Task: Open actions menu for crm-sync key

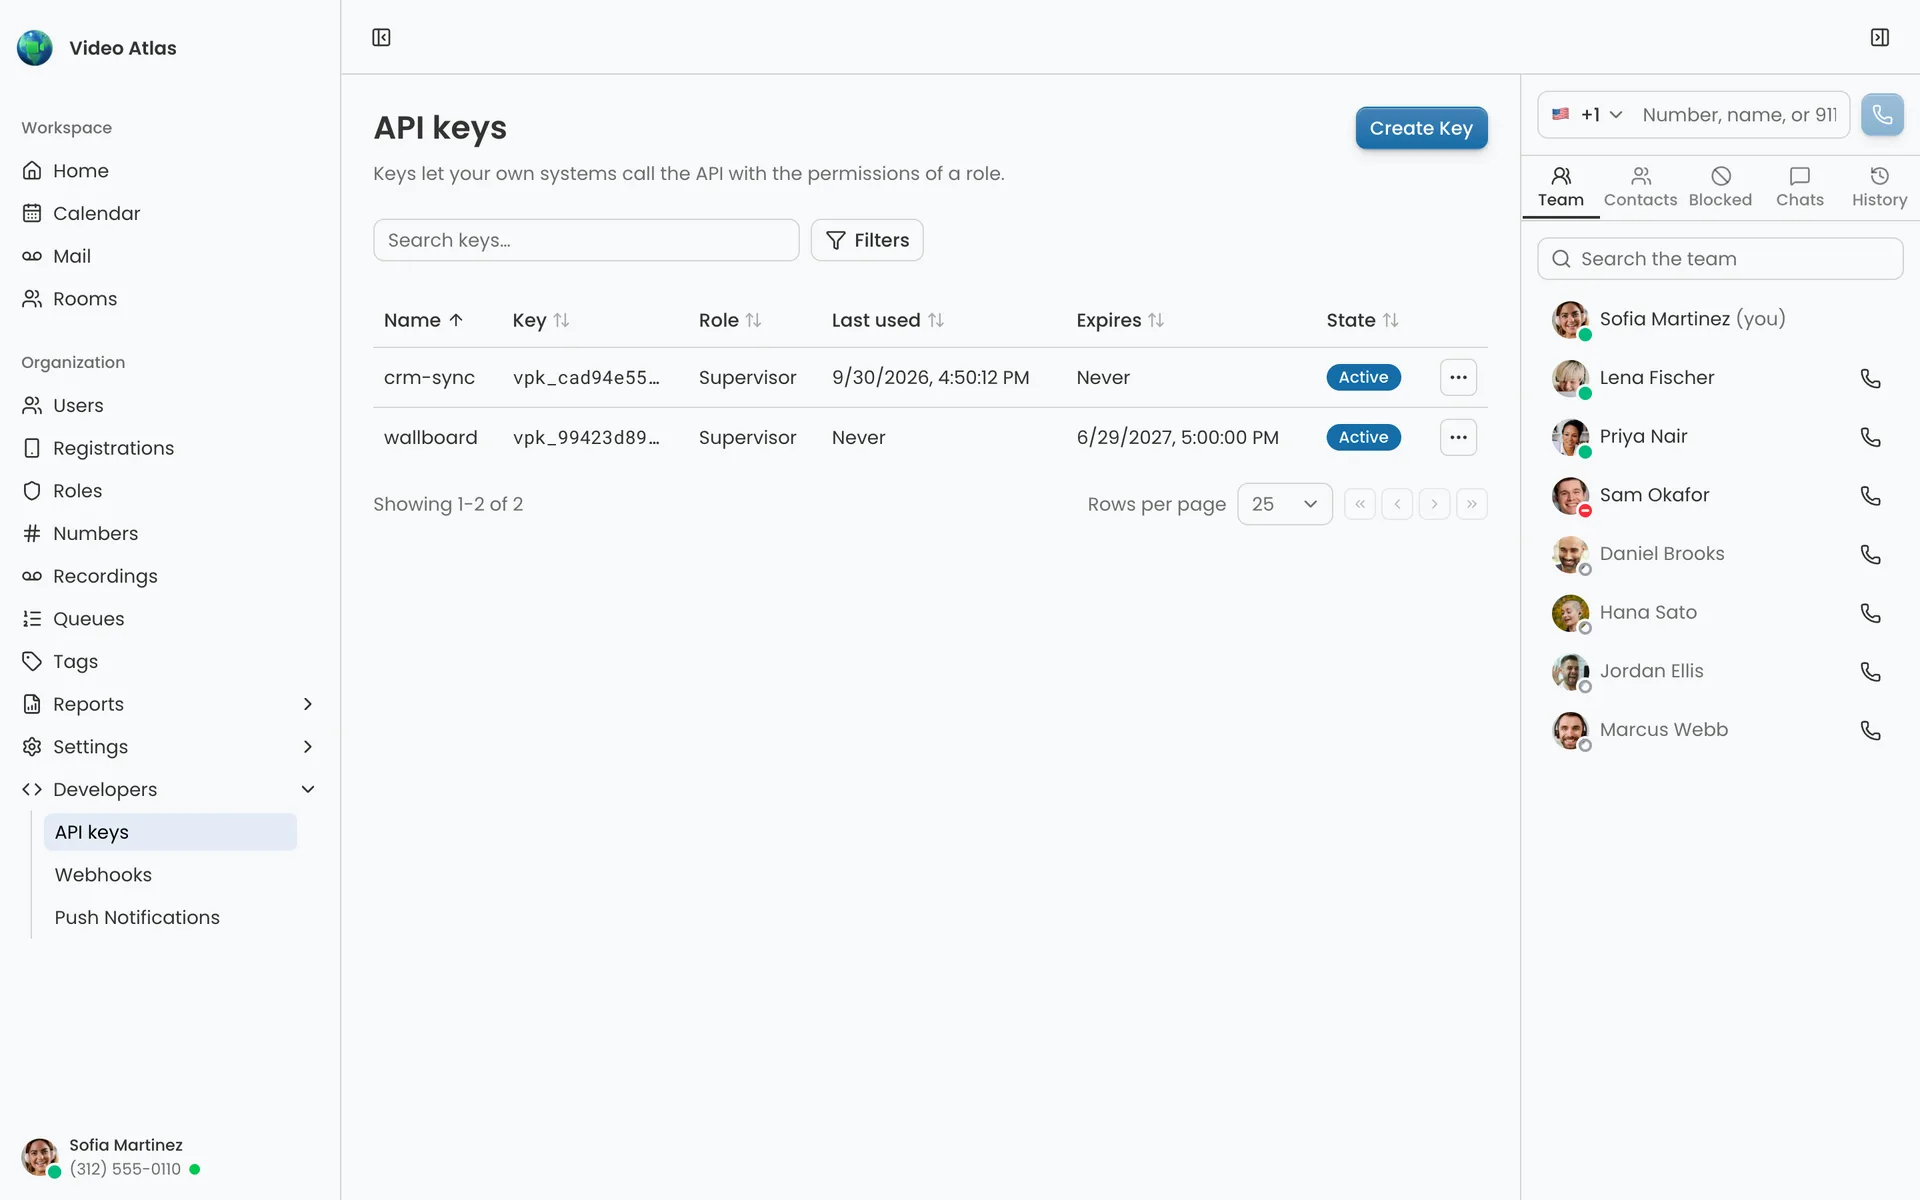Action: [x=1458, y=377]
